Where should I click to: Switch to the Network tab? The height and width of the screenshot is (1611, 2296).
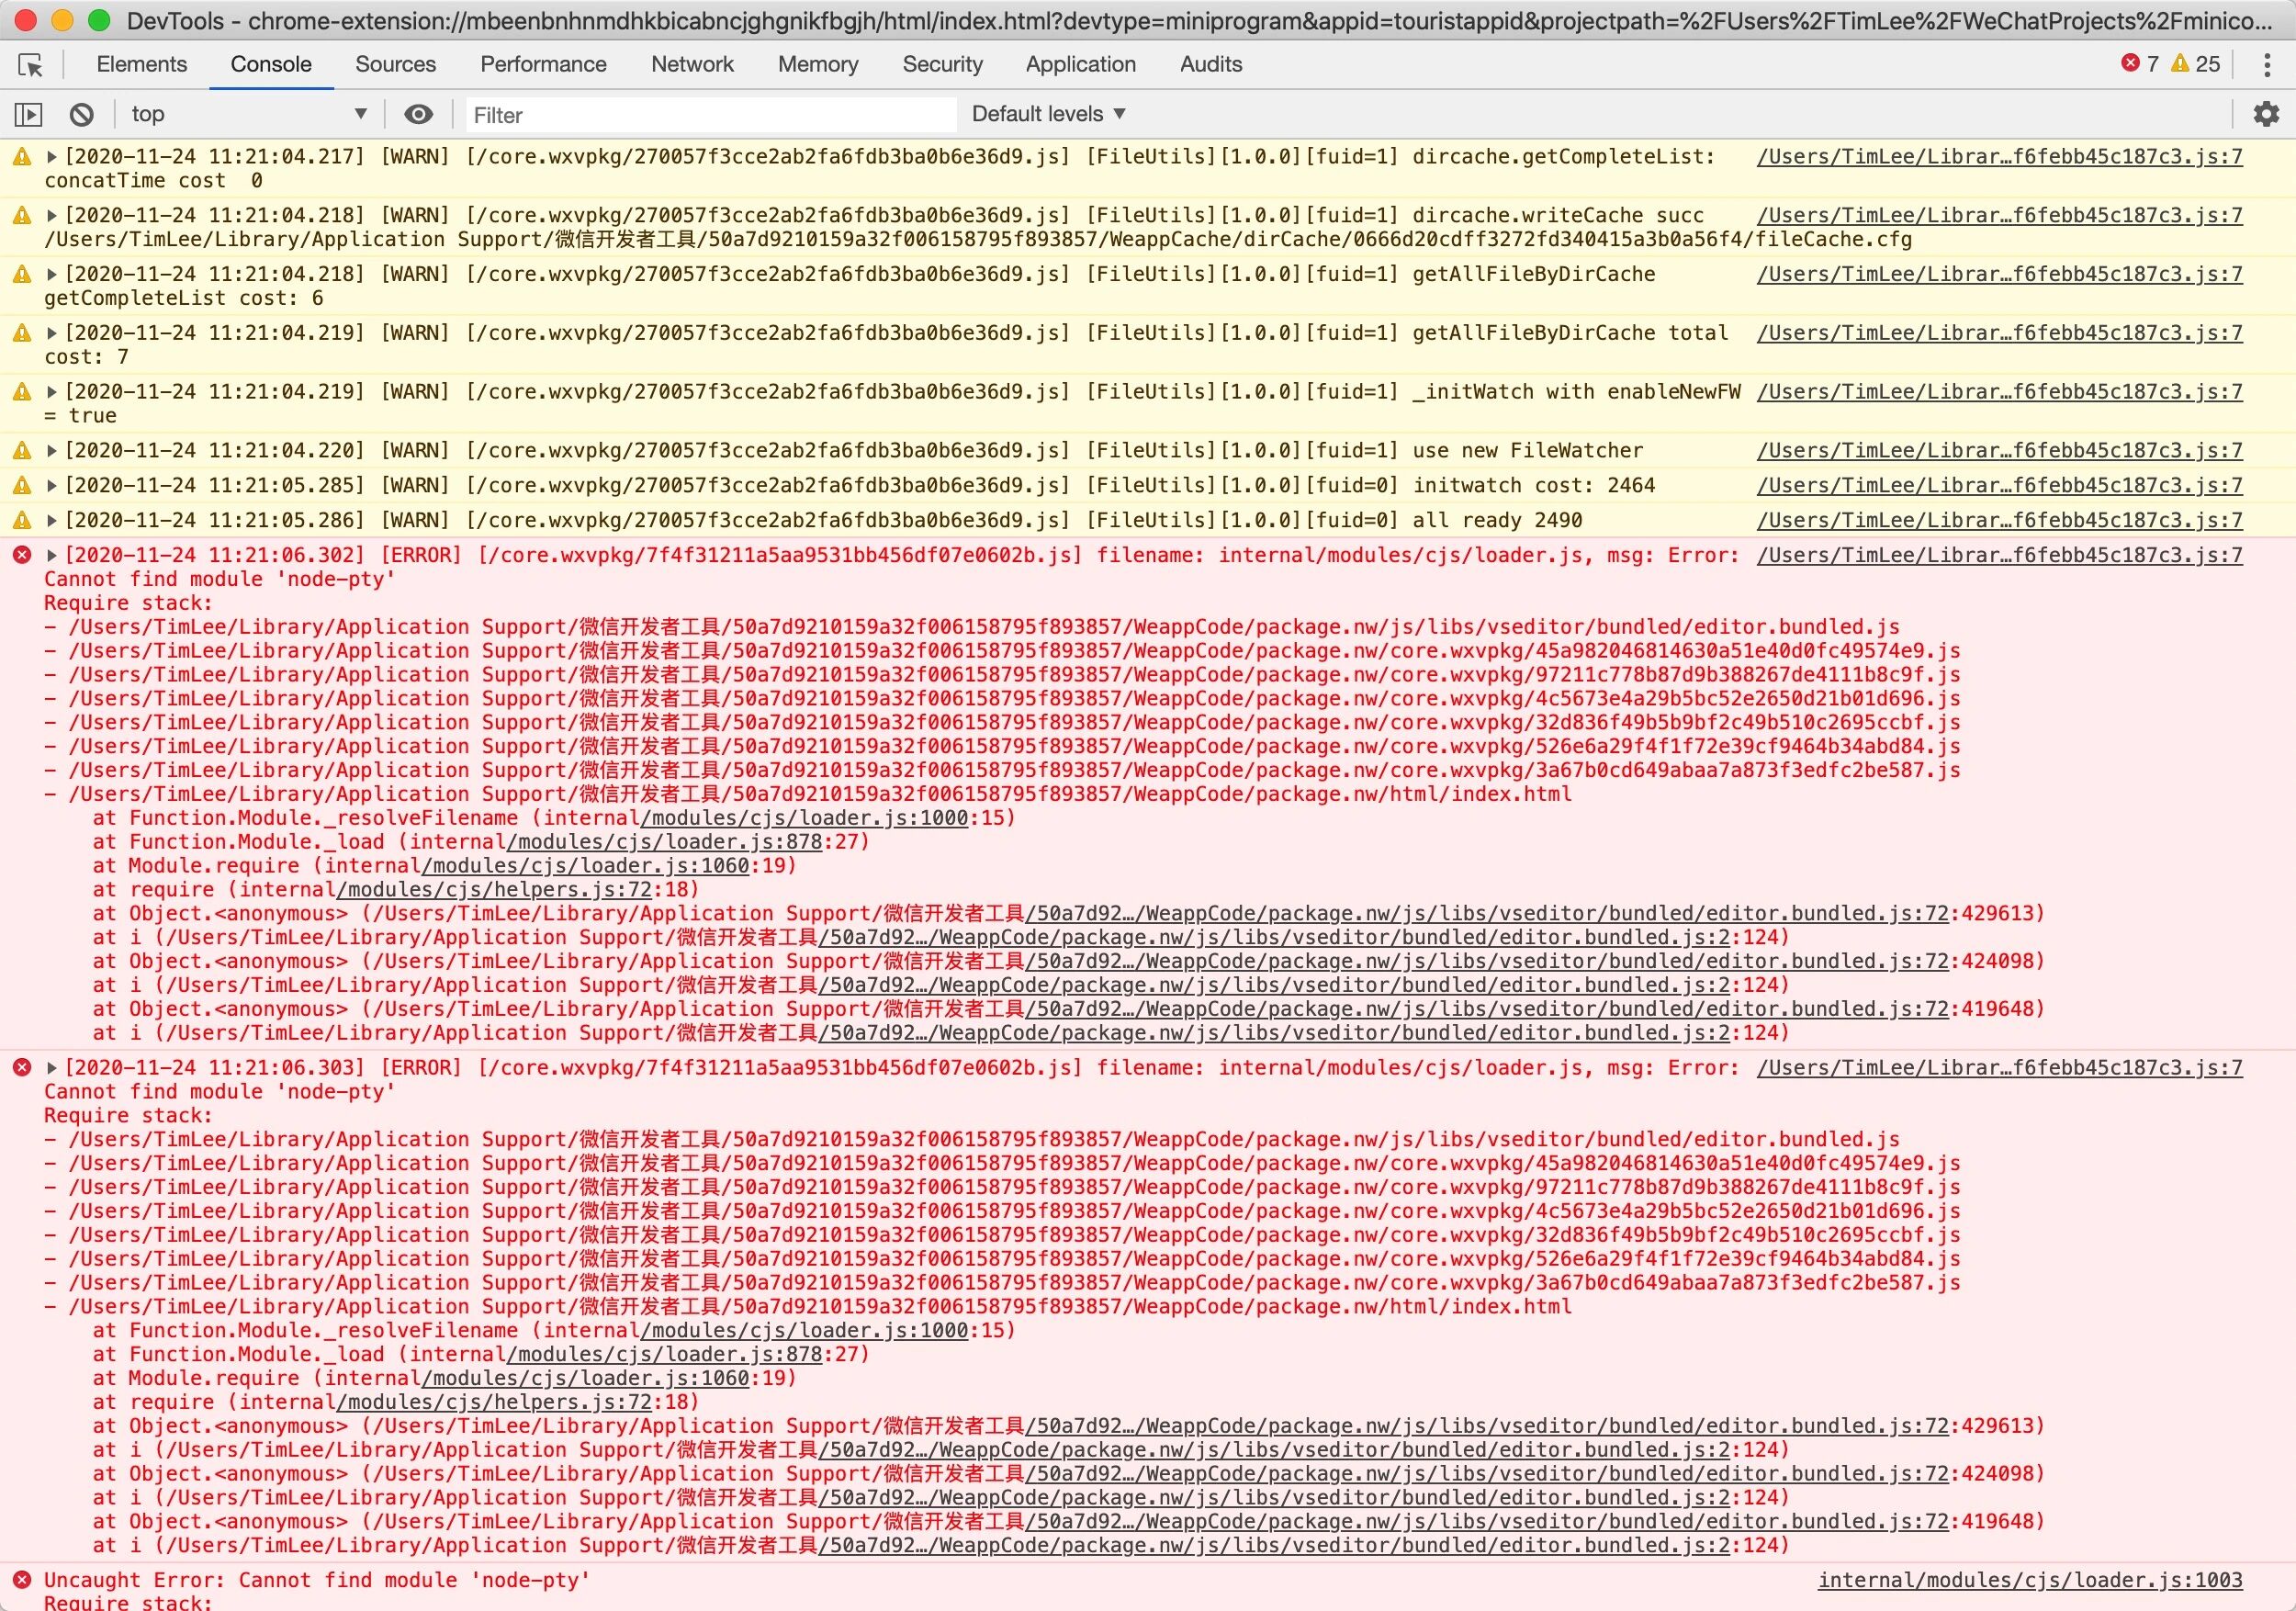coord(692,64)
